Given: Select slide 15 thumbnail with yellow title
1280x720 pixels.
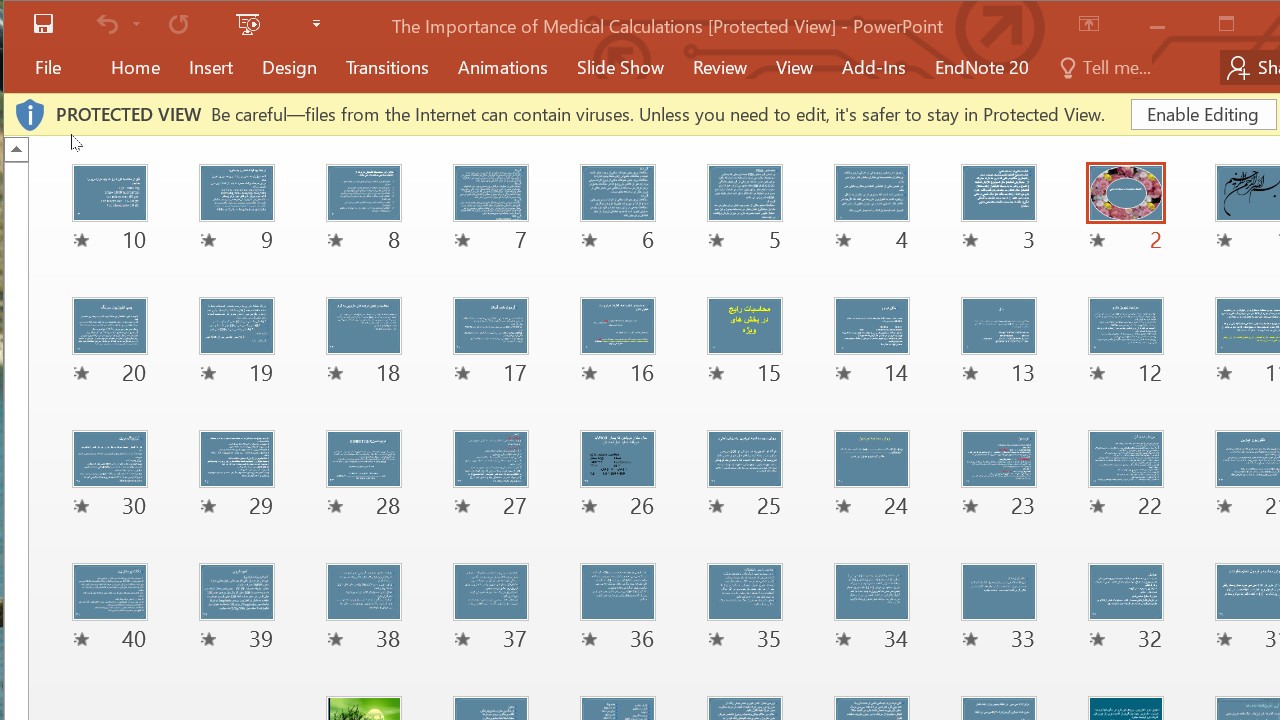Looking at the screenshot, I should 745,326.
